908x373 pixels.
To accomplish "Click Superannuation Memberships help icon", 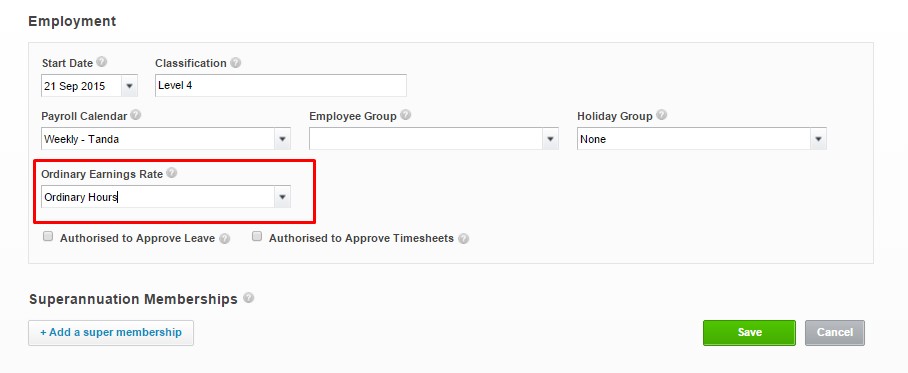I will click(248, 298).
